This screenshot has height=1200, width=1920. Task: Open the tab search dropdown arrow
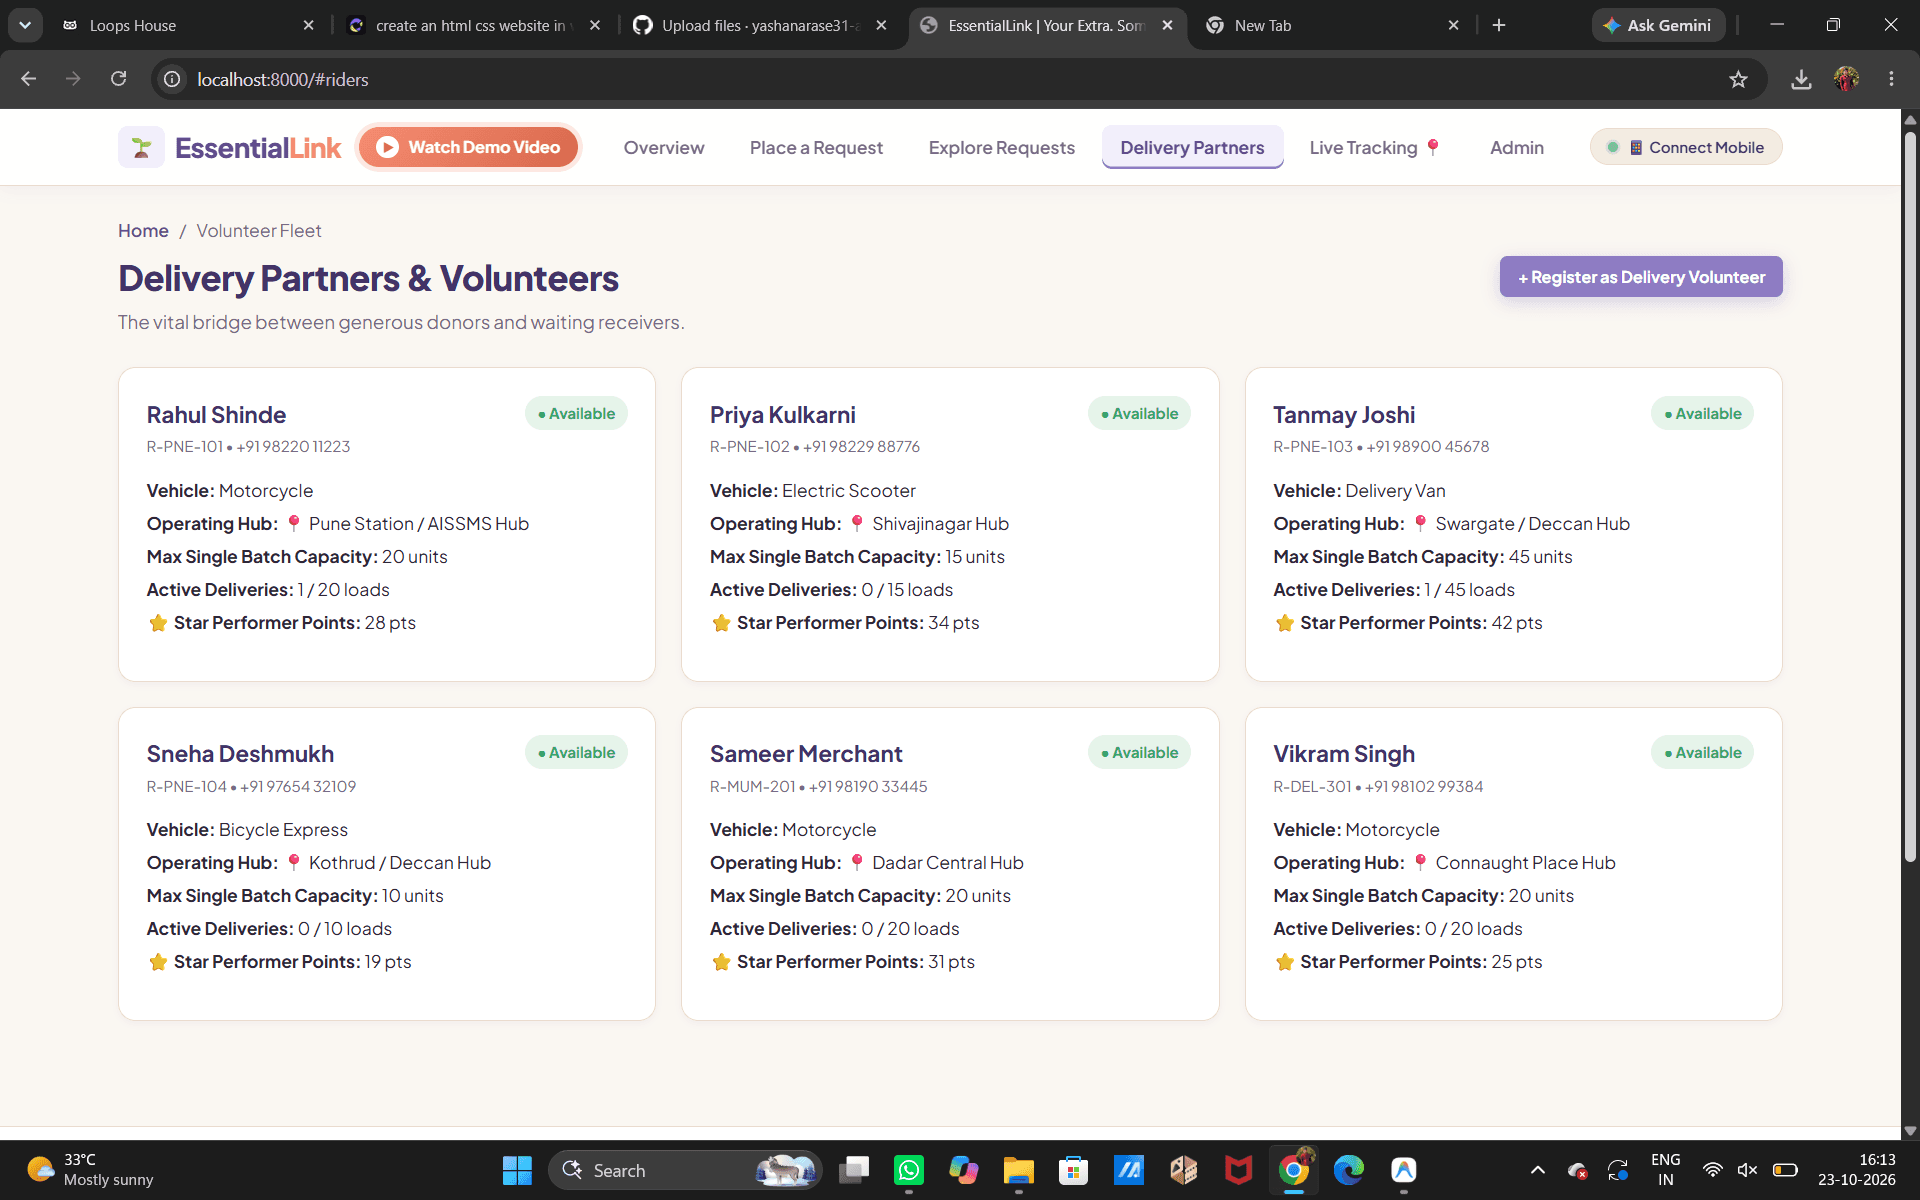click(24, 25)
